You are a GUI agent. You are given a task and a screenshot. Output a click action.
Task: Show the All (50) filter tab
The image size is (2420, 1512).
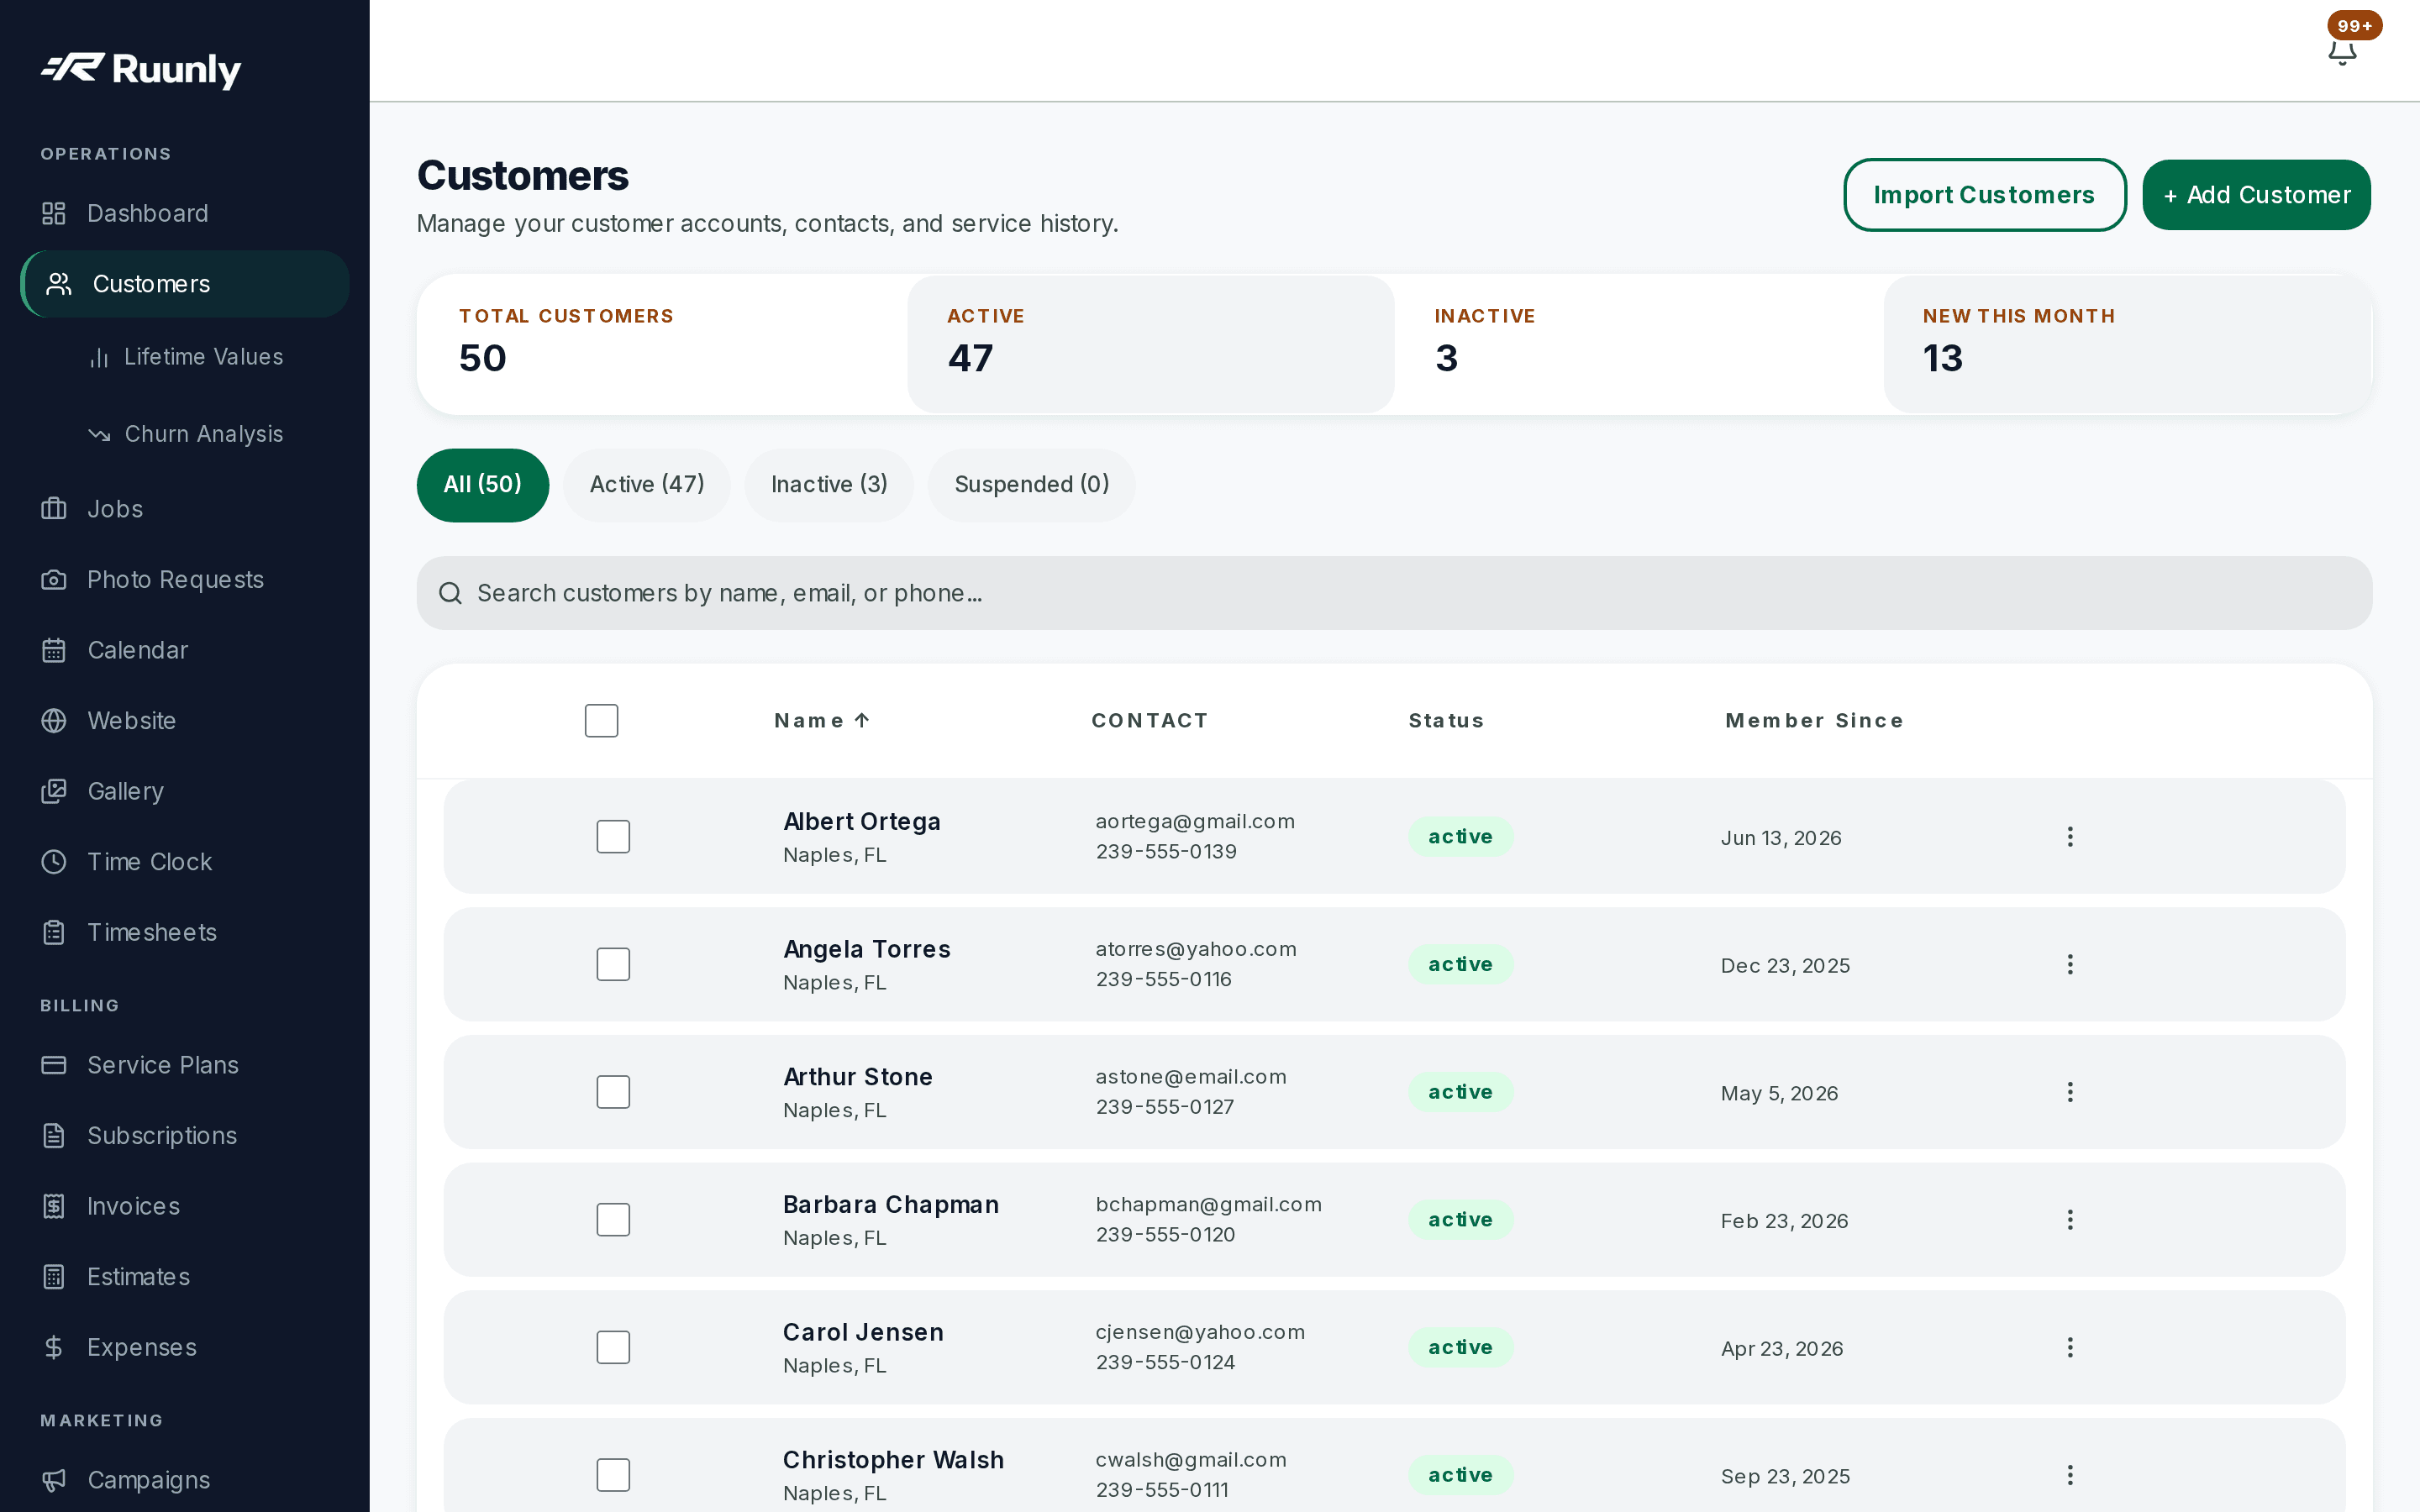483,485
